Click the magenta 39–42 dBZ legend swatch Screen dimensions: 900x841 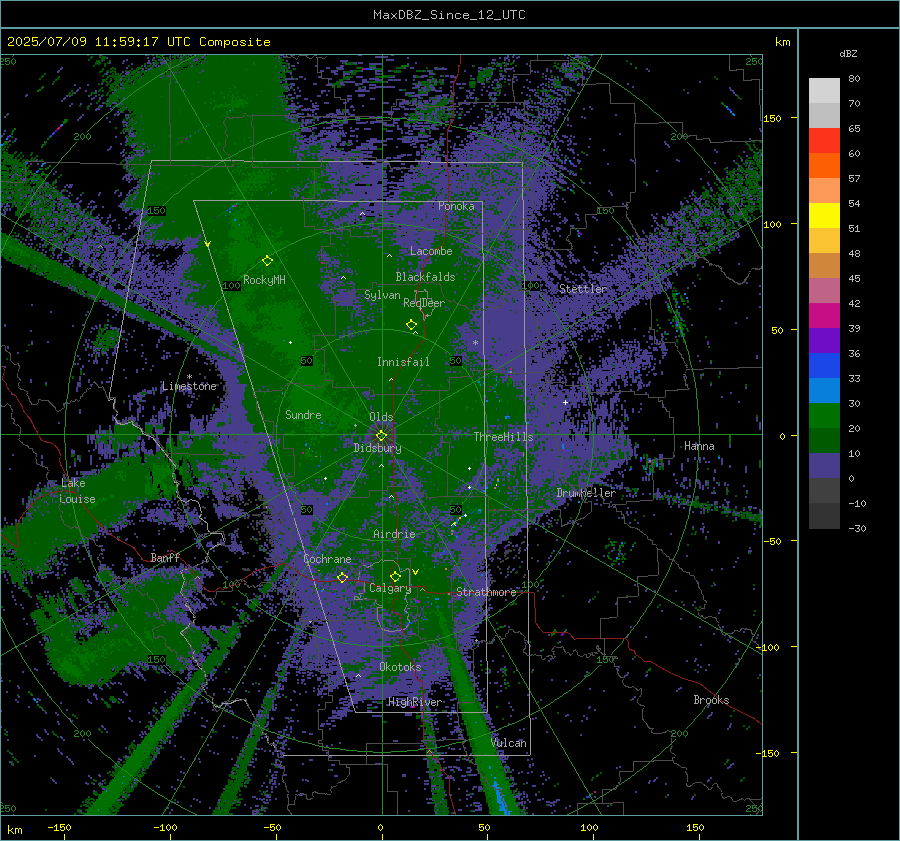click(824, 316)
